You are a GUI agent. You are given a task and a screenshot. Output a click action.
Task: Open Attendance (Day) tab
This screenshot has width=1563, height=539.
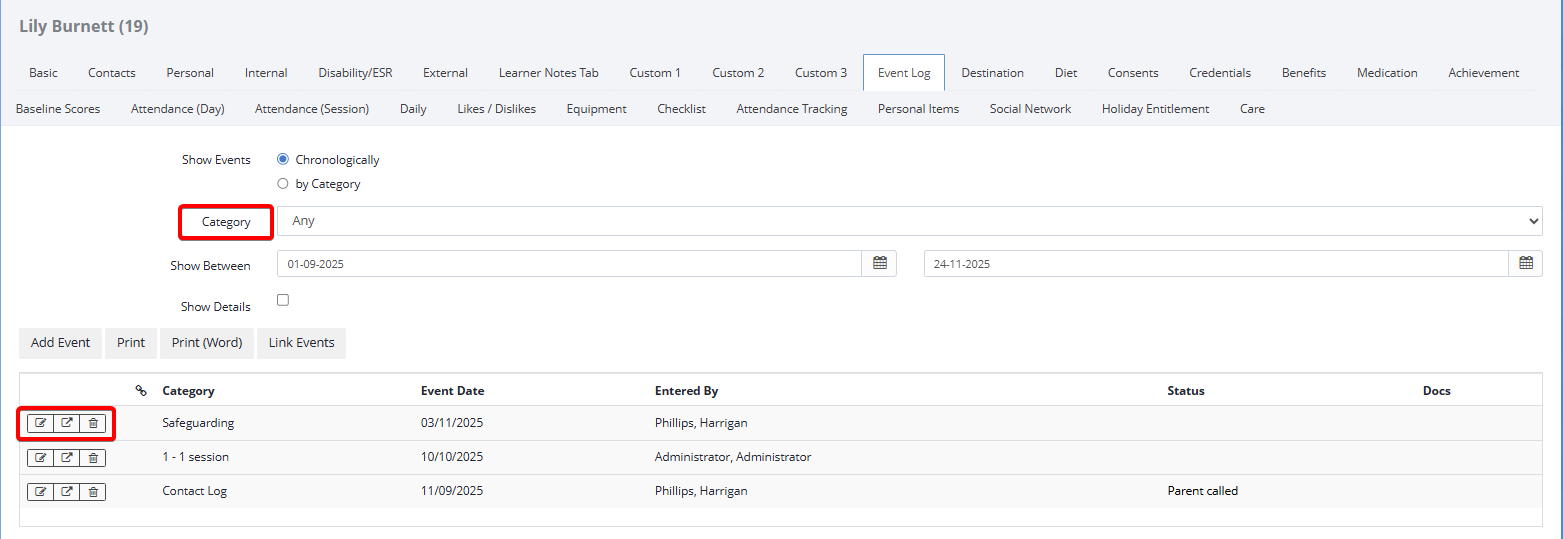coord(177,109)
